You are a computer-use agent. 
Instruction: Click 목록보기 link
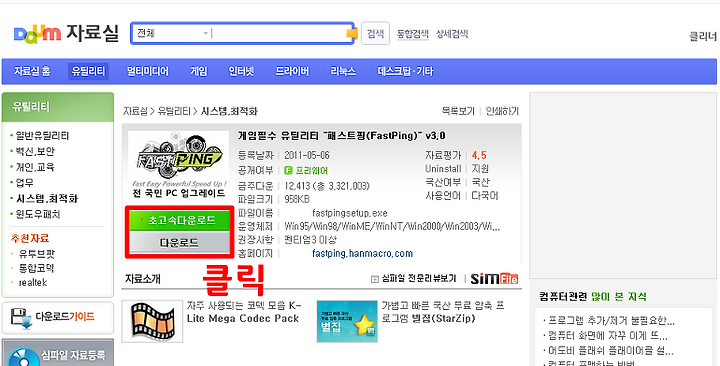[458, 111]
